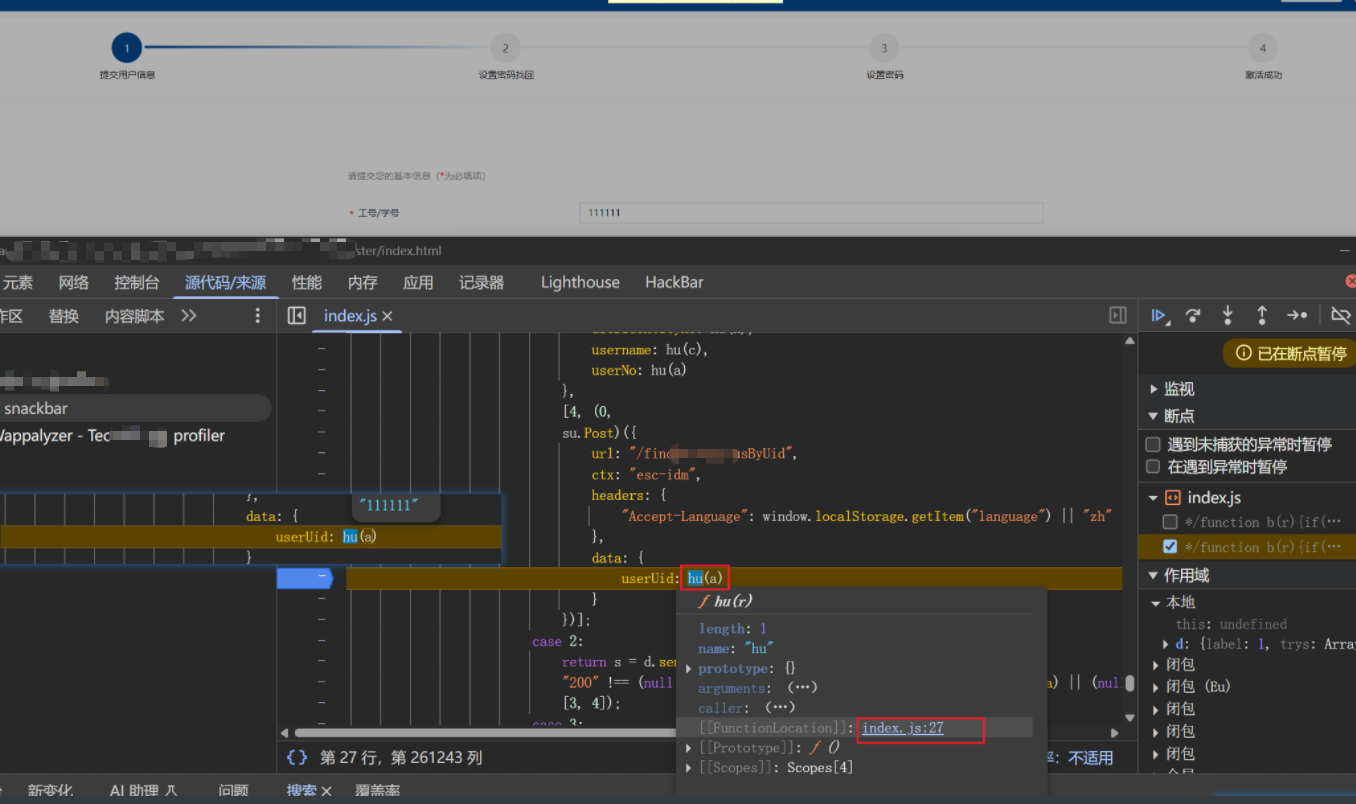Click step 2 circle 设置密码找回
The width and height of the screenshot is (1356, 804).
[505, 47]
